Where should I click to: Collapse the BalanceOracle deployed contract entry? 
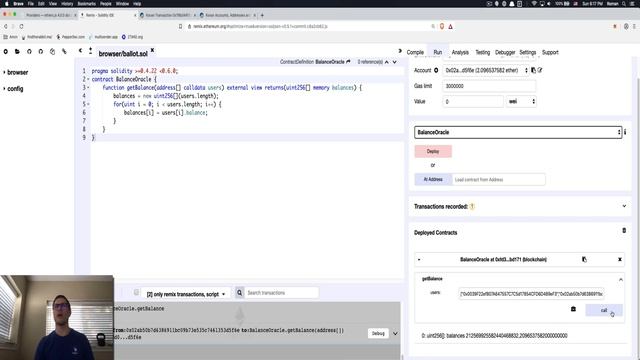[x=419, y=260]
